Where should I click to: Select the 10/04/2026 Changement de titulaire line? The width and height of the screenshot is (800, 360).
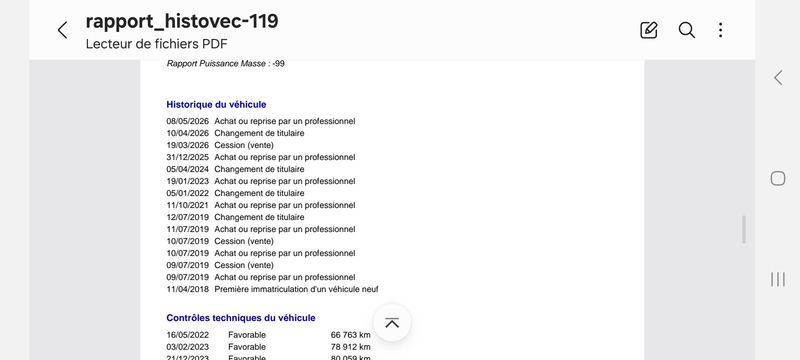(x=235, y=133)
